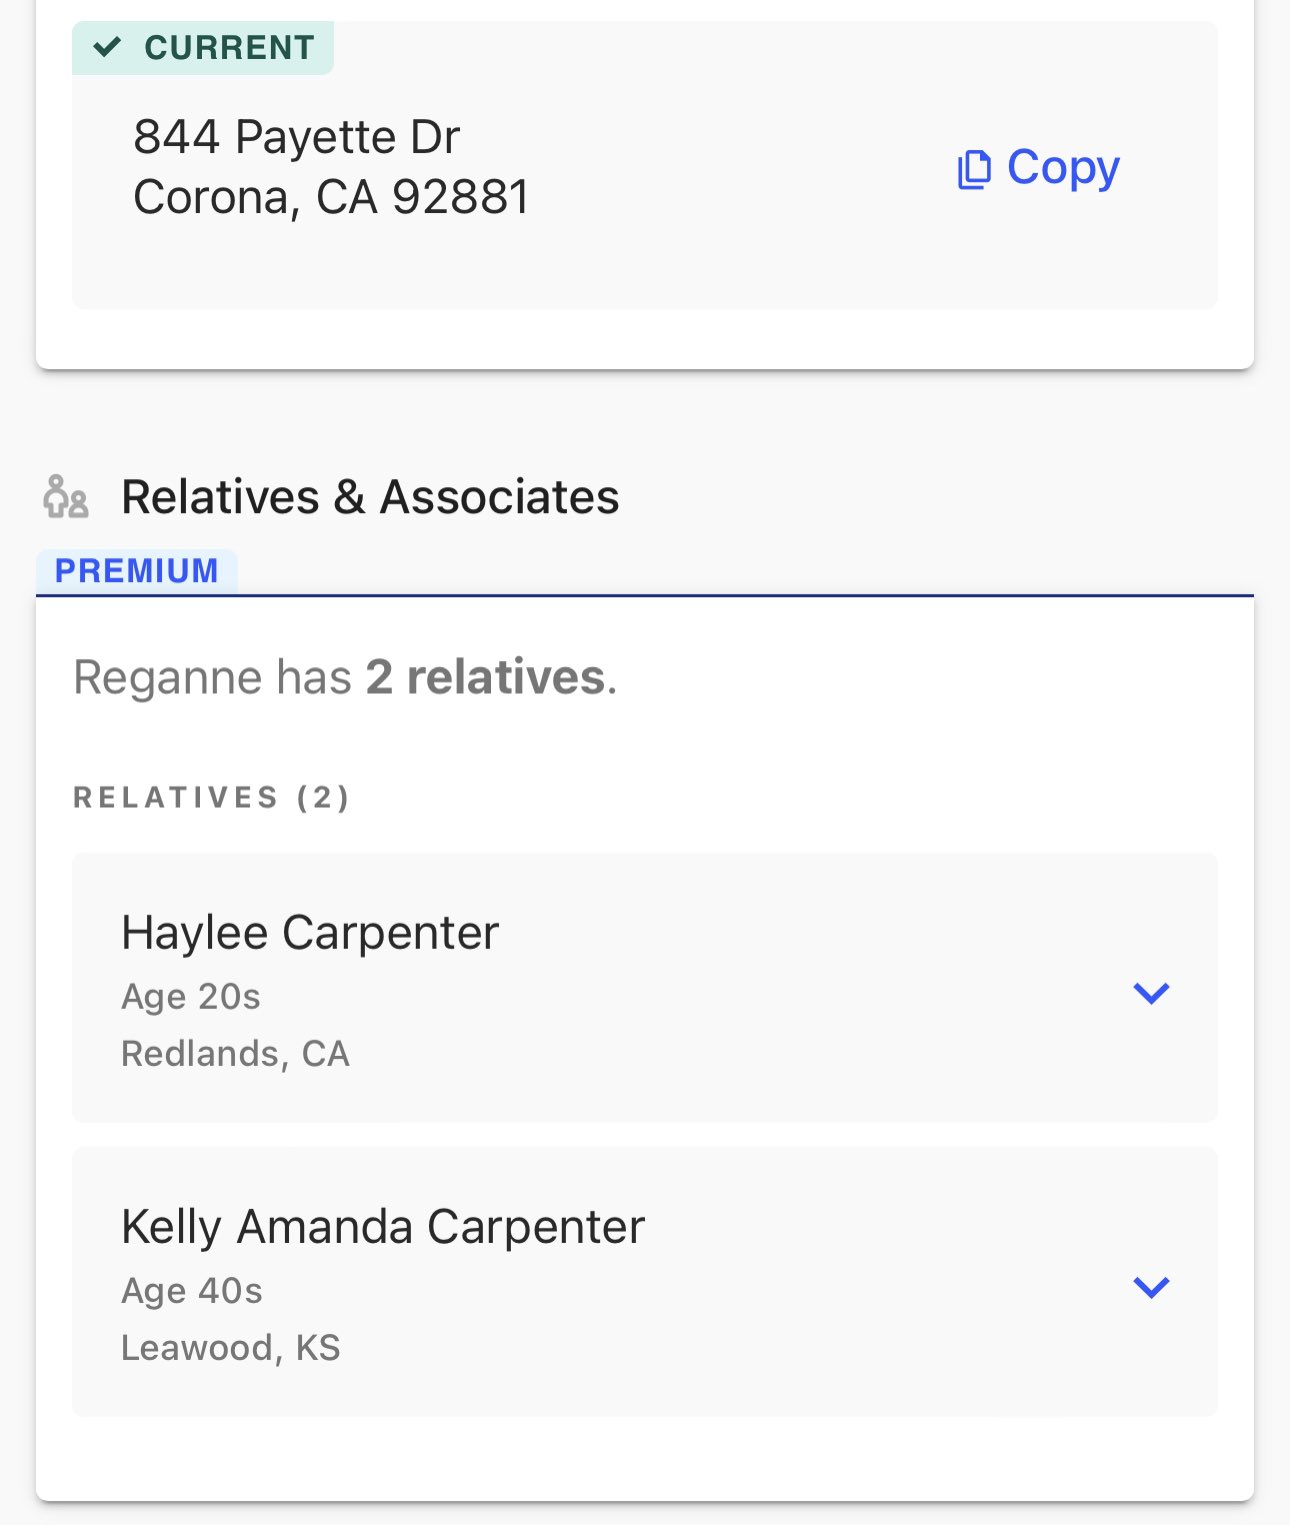The height and width of the screenshot is (1525, 1290).
Task: Click the Relatives & Associates heading
Action: pyautogui.click(x=370, y=497)
